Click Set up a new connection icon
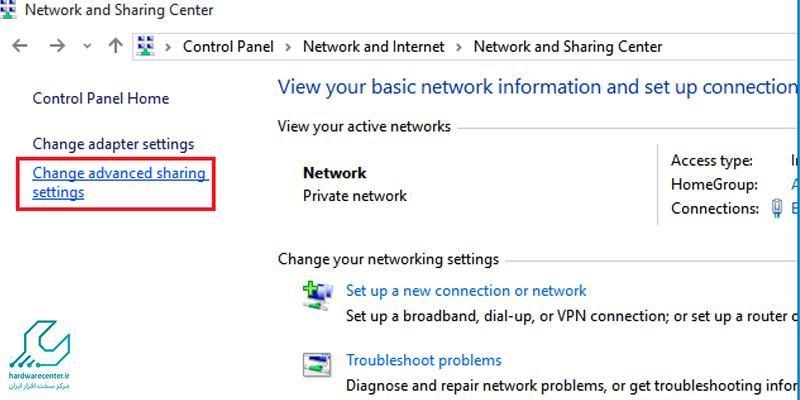 click(x=317, y=296)
